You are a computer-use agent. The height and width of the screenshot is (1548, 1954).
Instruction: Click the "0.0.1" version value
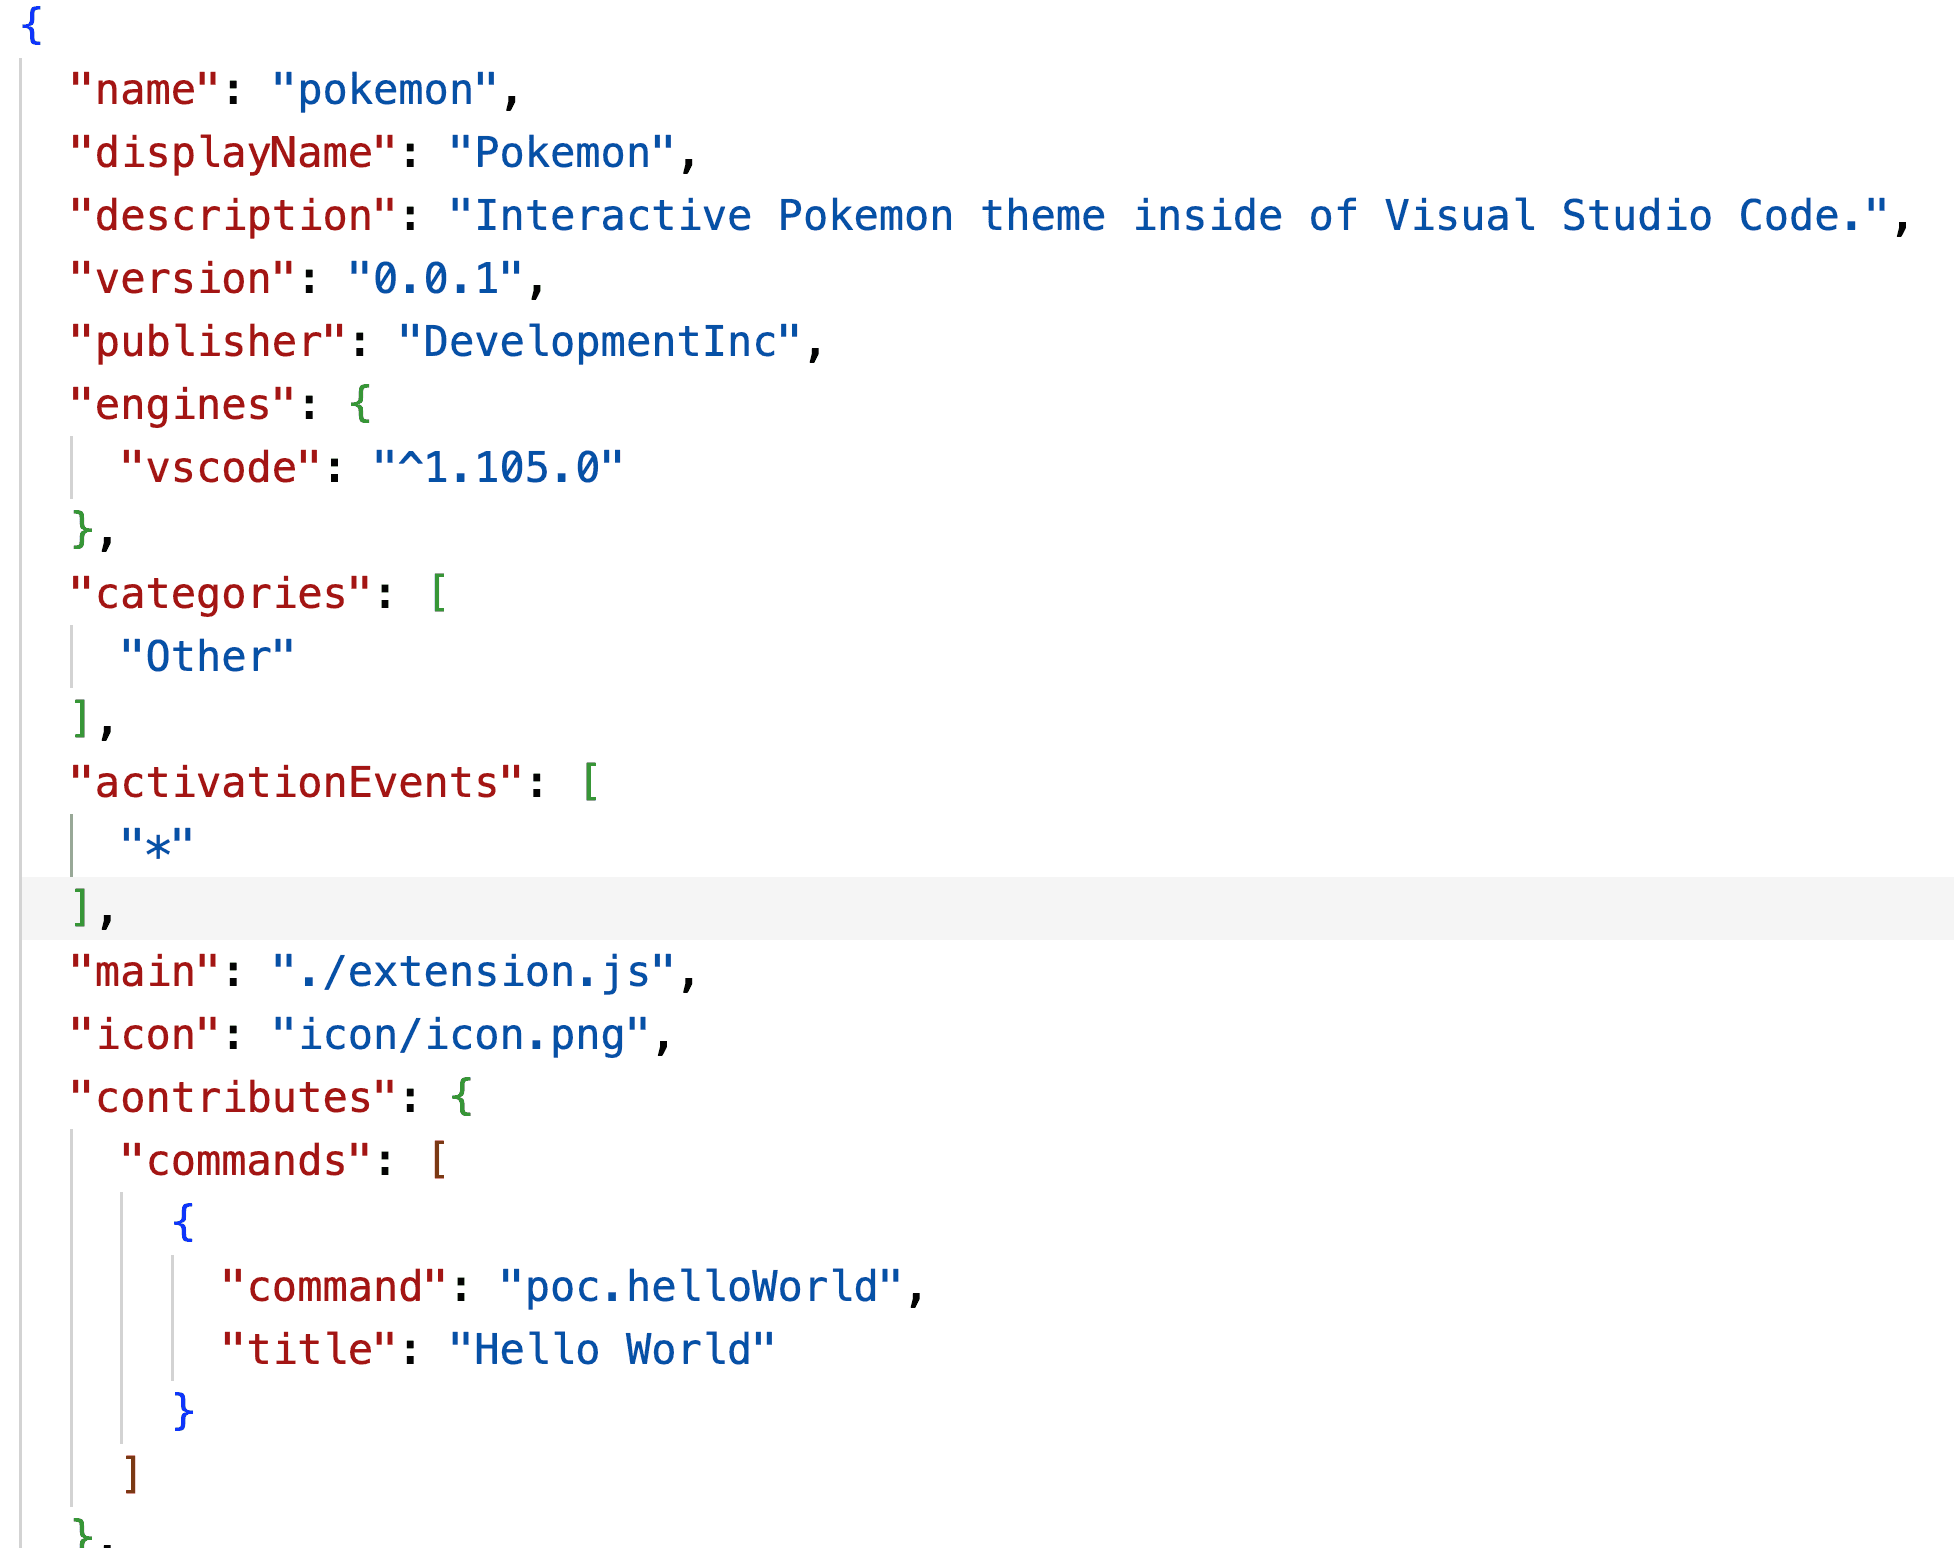tap(435, 280)
